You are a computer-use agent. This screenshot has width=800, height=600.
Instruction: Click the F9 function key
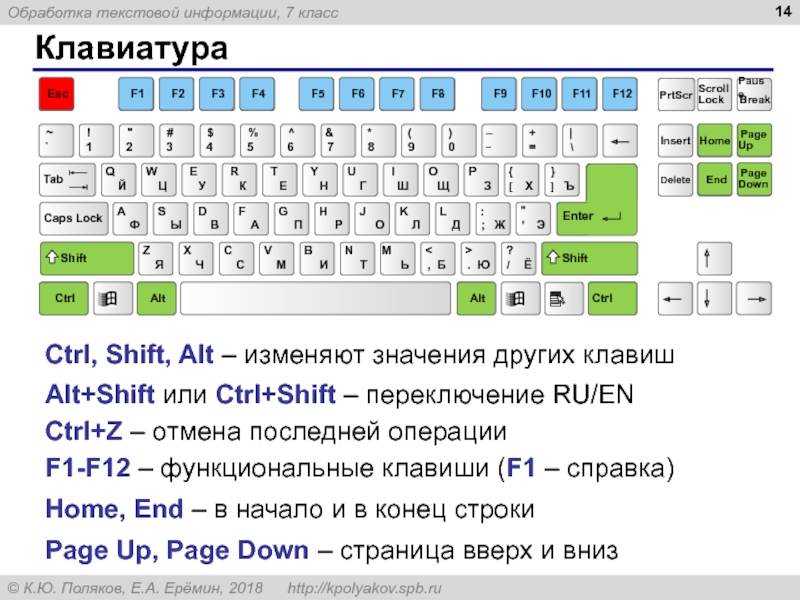pyautogui.click(x=499, y=94)
